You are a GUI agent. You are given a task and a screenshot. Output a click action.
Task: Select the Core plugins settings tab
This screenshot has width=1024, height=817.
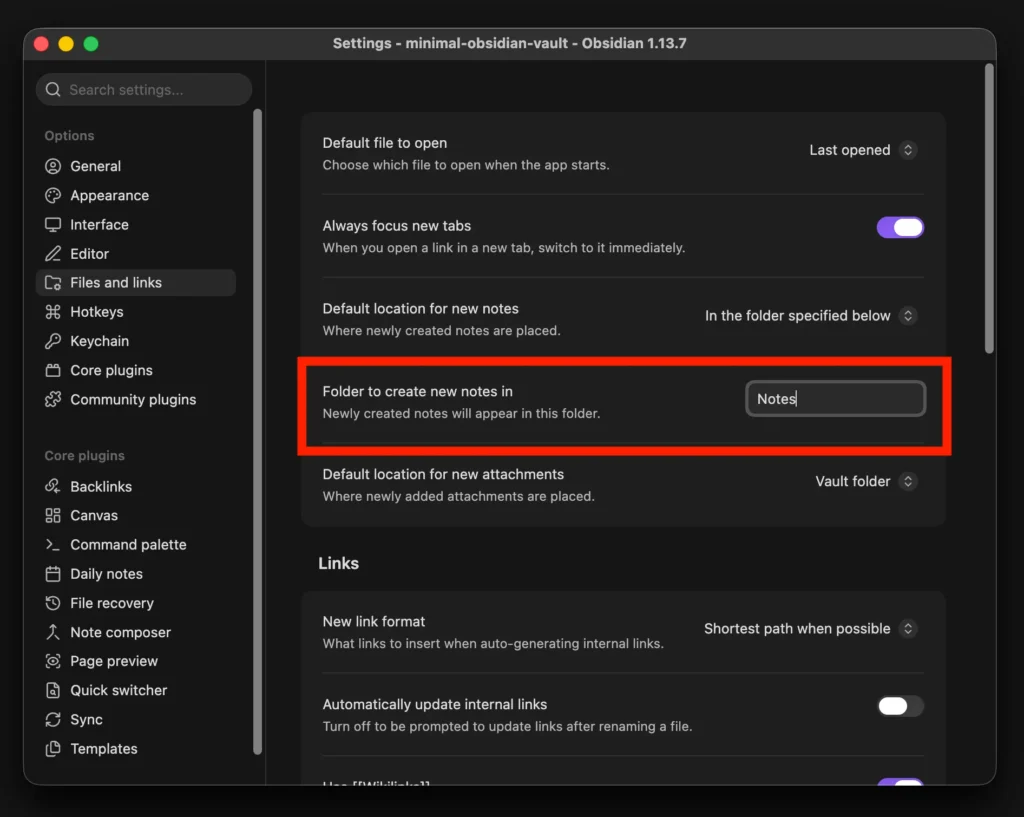click(x=136, y=370)
